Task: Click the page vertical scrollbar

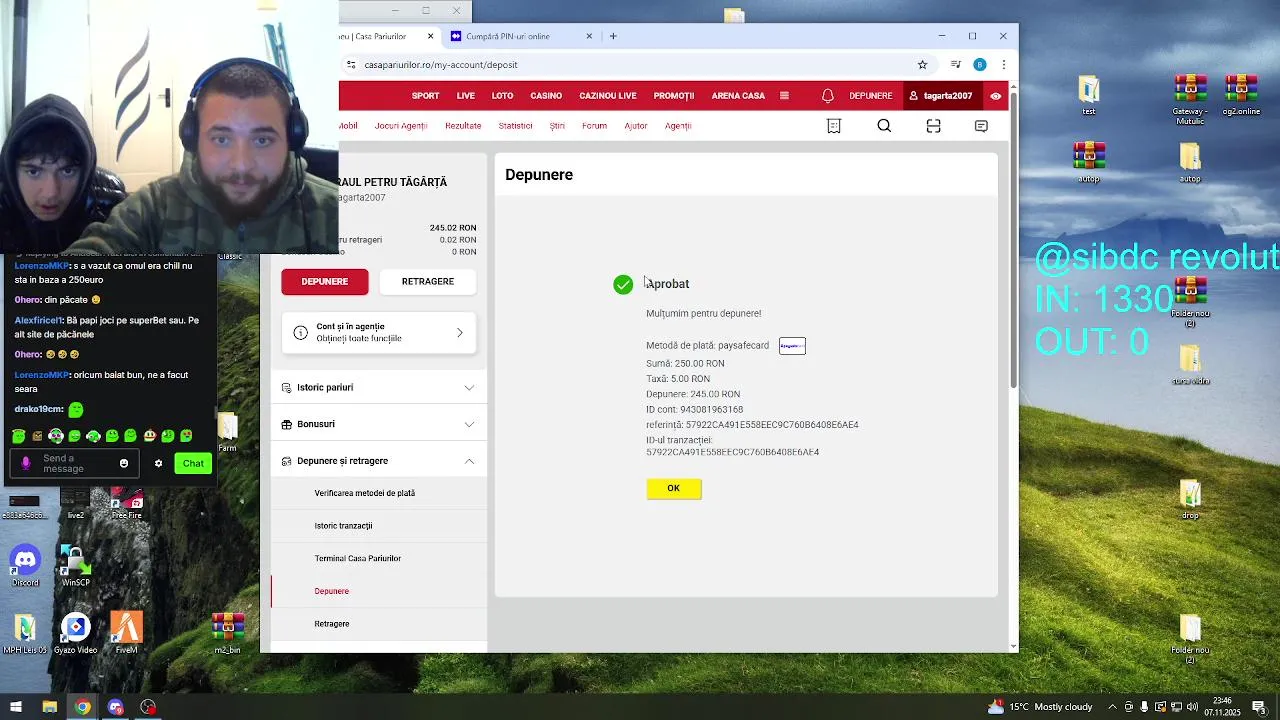Action: click(x=1014, y=240)
